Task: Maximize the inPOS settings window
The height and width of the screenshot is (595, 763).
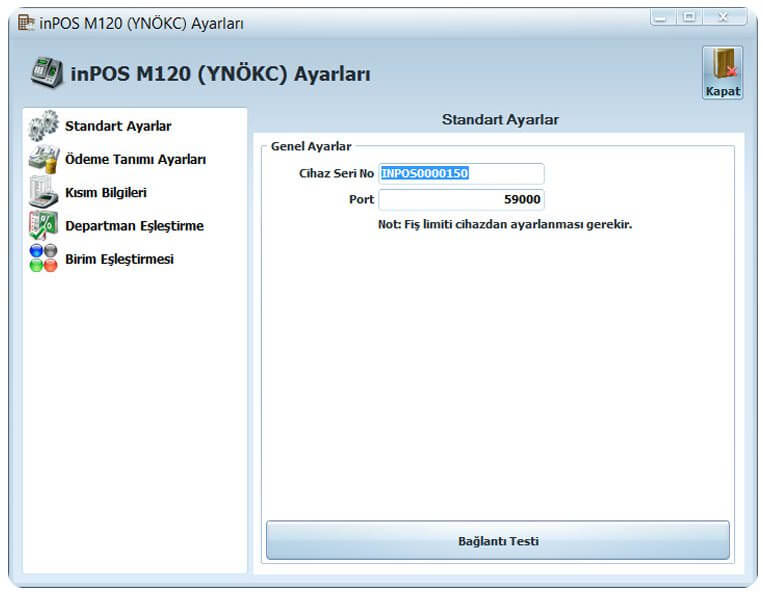Action: point(689,18)
